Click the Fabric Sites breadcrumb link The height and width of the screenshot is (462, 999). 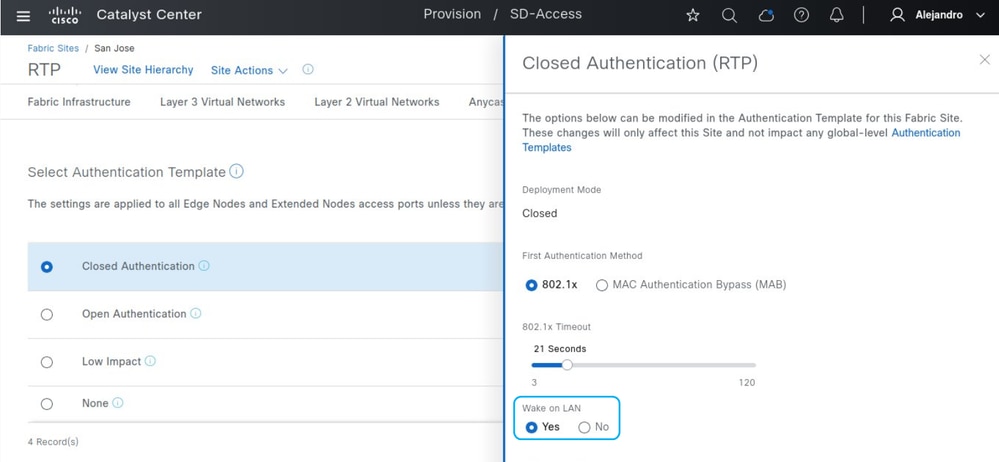tap(54, 48)
